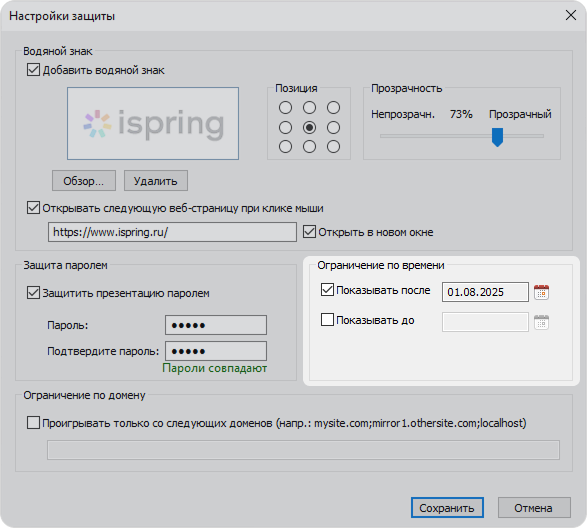Screen dimensions: 587x528
Task: Select bottom-right watermark position
Action: click(x=333, y=146)
